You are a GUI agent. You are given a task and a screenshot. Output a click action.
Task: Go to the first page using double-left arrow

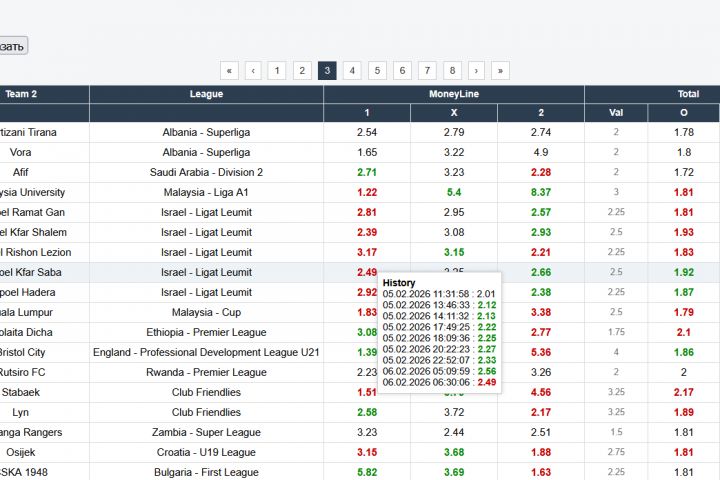[230, 70]
